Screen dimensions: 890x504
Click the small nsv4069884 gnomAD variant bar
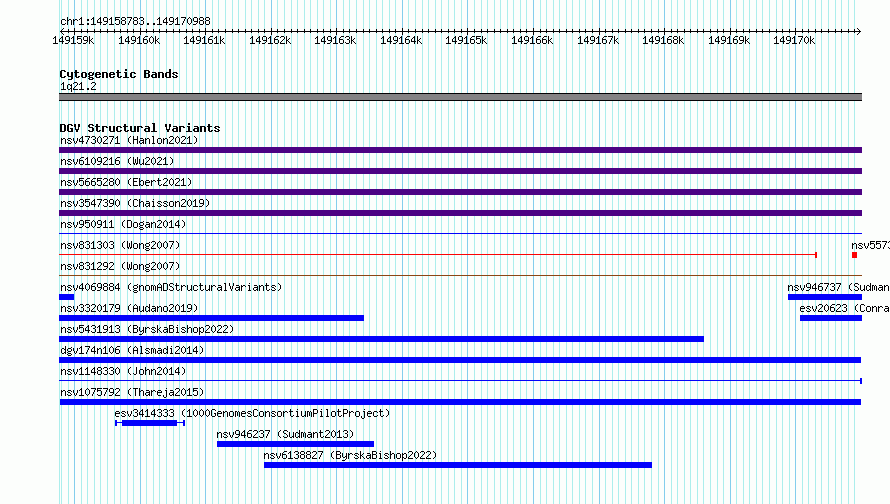point(66,297)
